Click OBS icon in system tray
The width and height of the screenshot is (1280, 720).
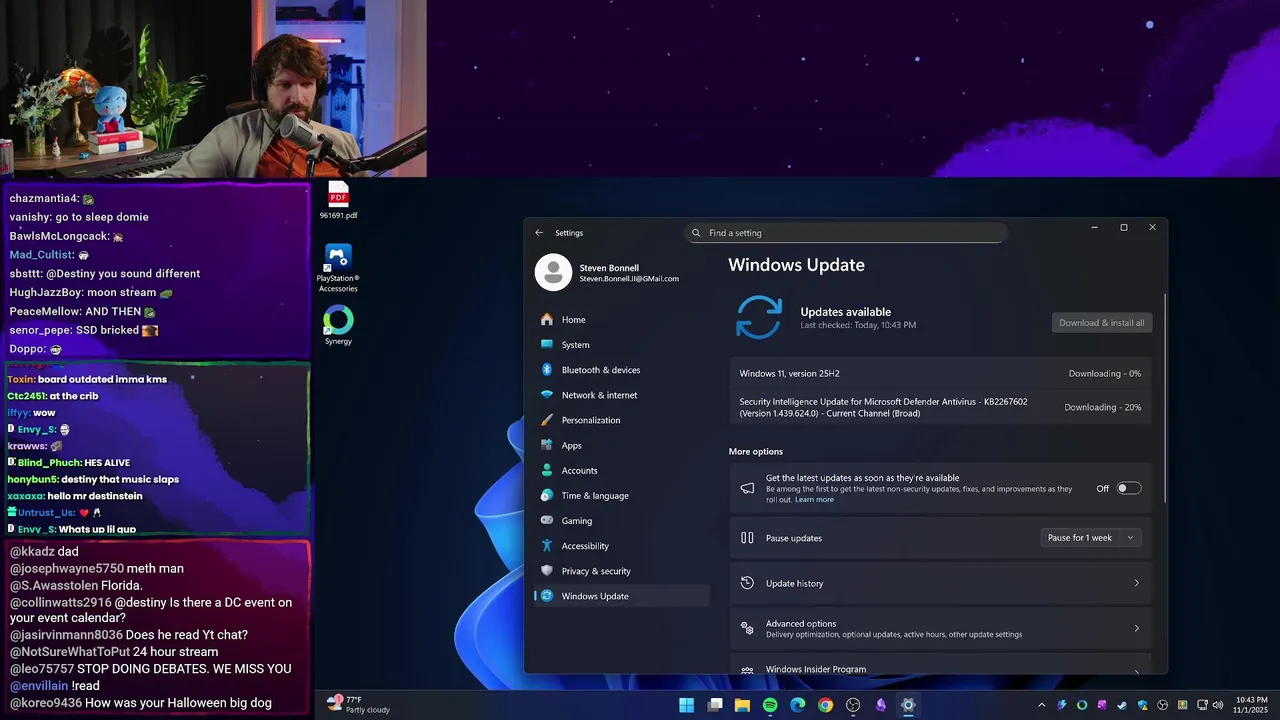pyautogui.click(x=1162, y=705)
